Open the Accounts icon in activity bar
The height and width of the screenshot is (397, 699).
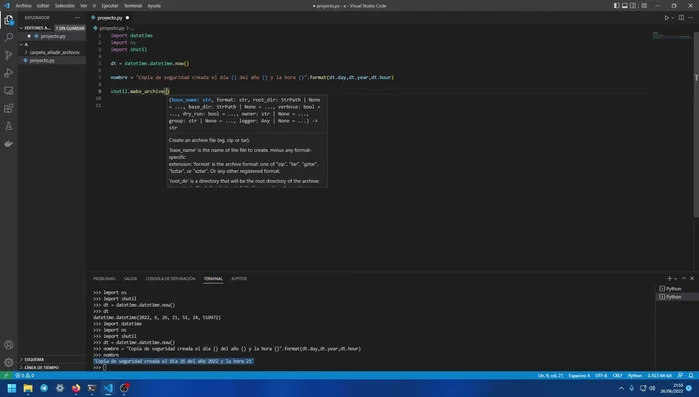point(8,345)
